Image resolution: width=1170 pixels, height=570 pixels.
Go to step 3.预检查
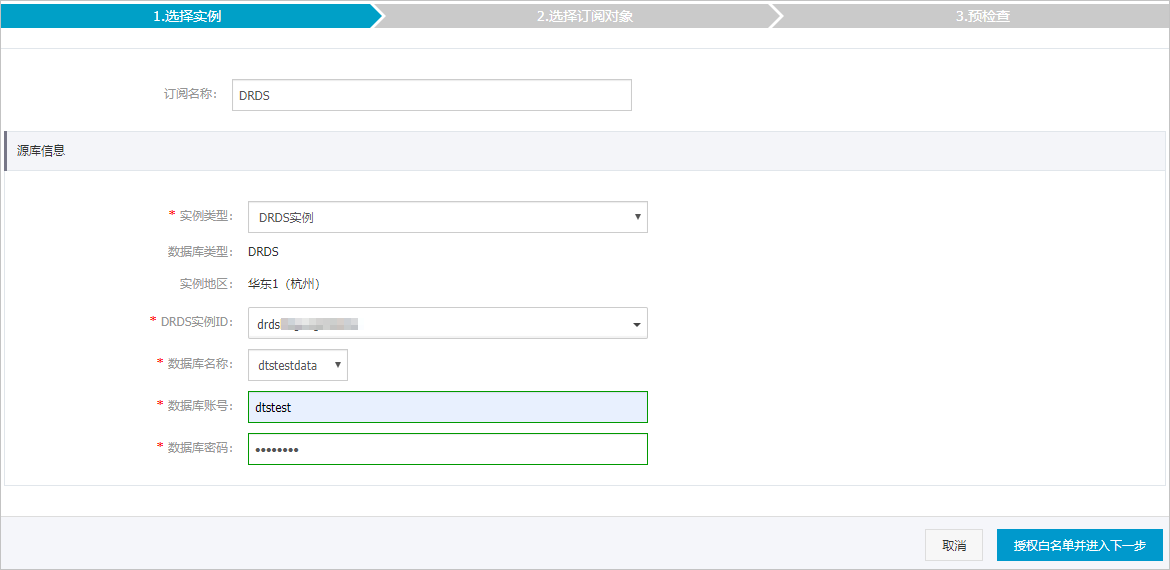tap(983, 16)
